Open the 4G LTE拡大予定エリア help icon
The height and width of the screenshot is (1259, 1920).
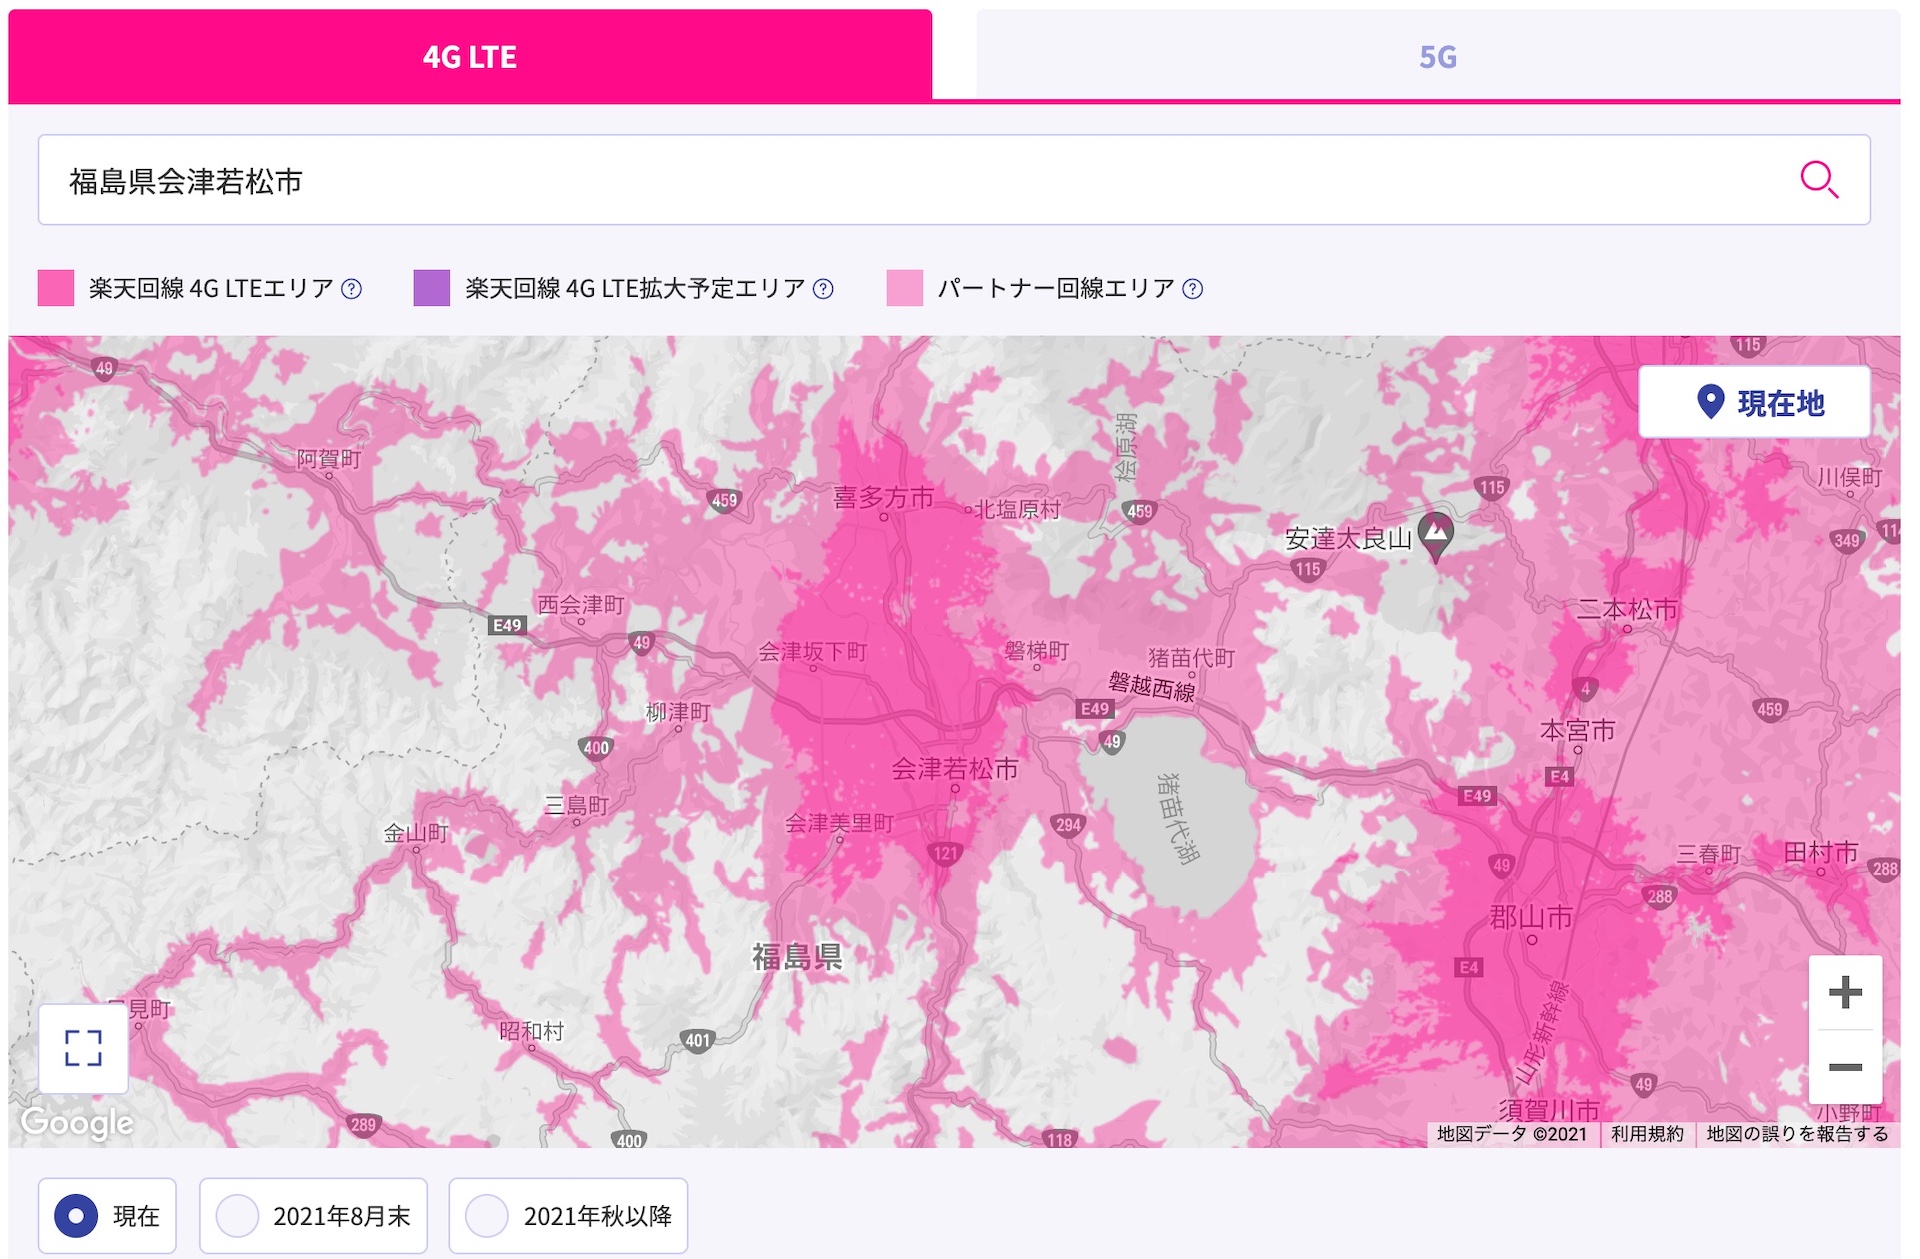pos(823,288)
